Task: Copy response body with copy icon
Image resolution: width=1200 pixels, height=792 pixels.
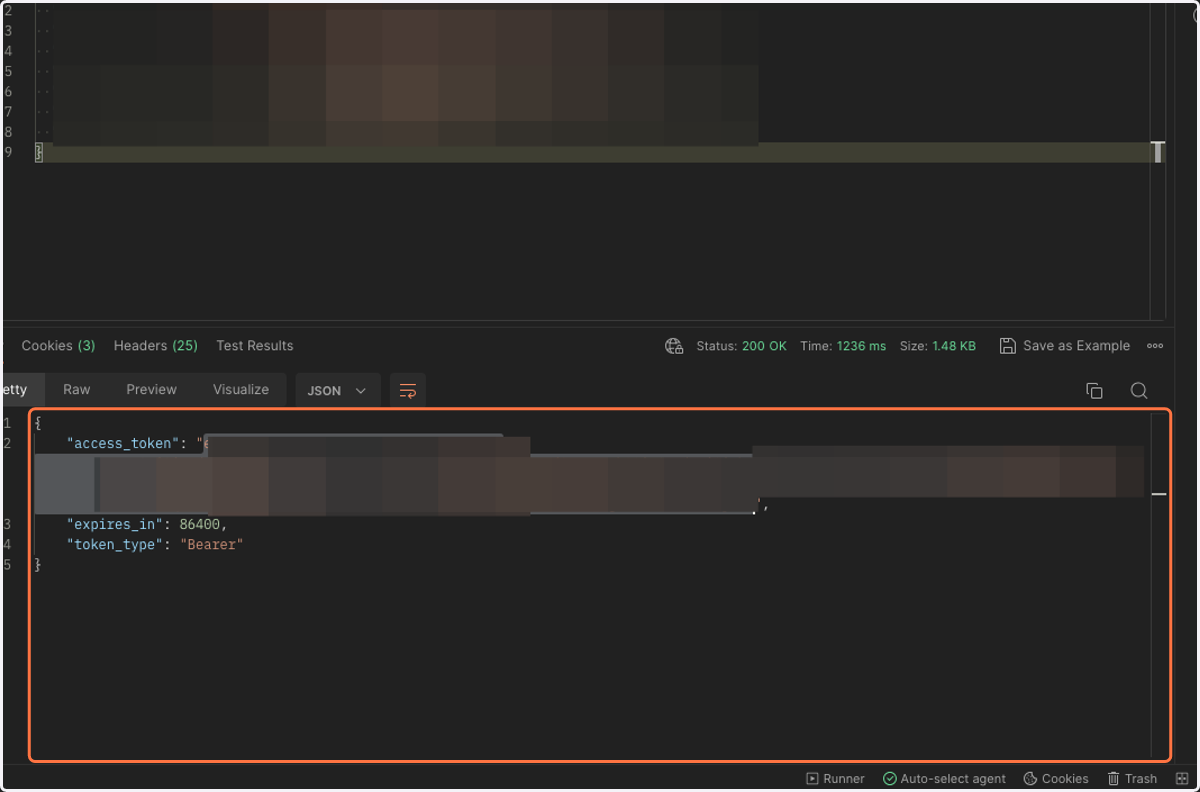Action: click(x=1094, y=391)
